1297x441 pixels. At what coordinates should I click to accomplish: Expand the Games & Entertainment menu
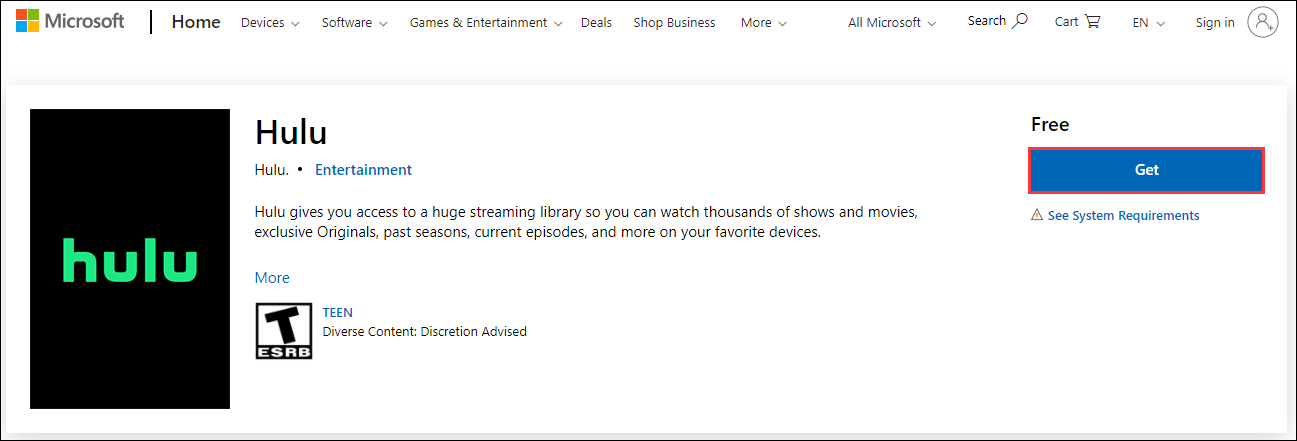coord(486,22)
